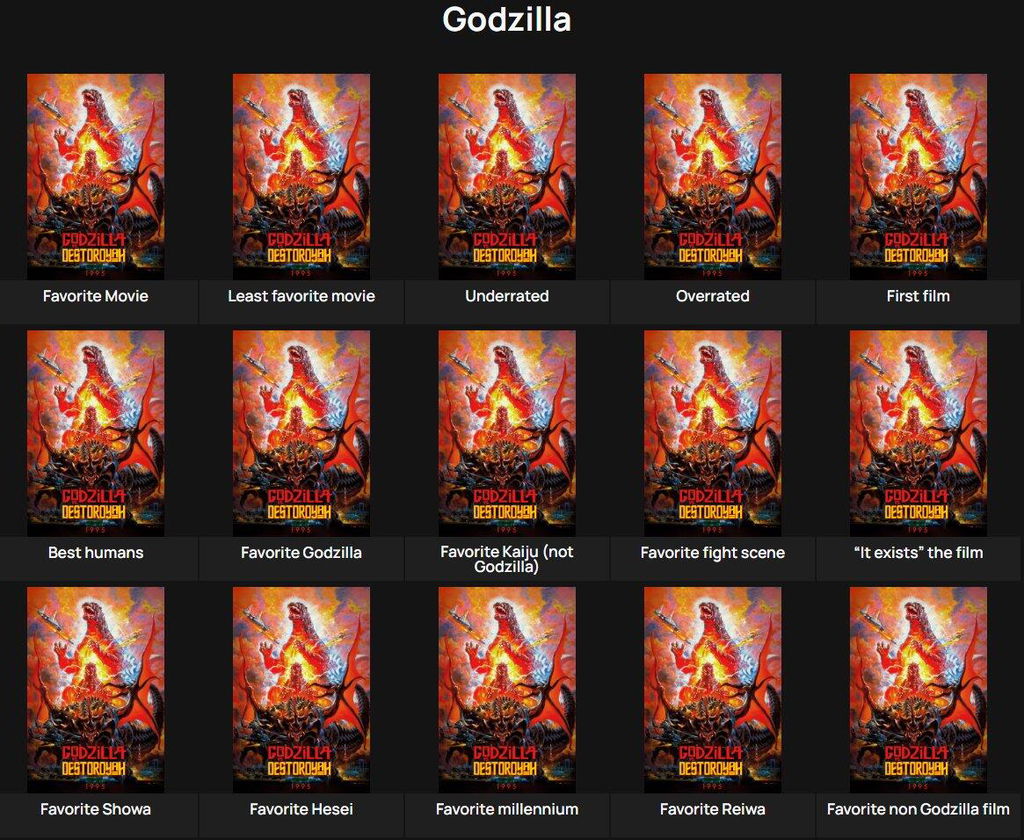
Task: Open poster for Favorite Kaiju (not Godzilla)
Action: point(507,433)
